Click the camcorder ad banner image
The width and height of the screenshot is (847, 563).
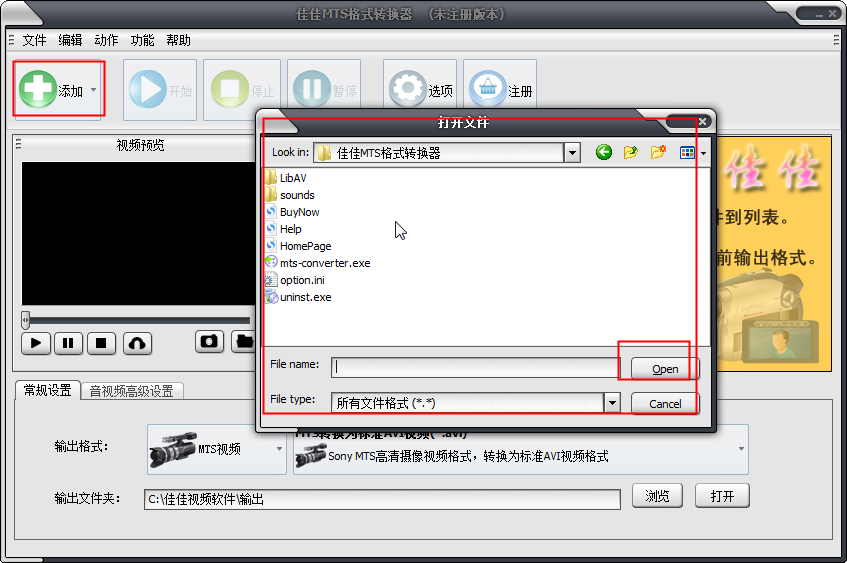click(x=772, y=253)
